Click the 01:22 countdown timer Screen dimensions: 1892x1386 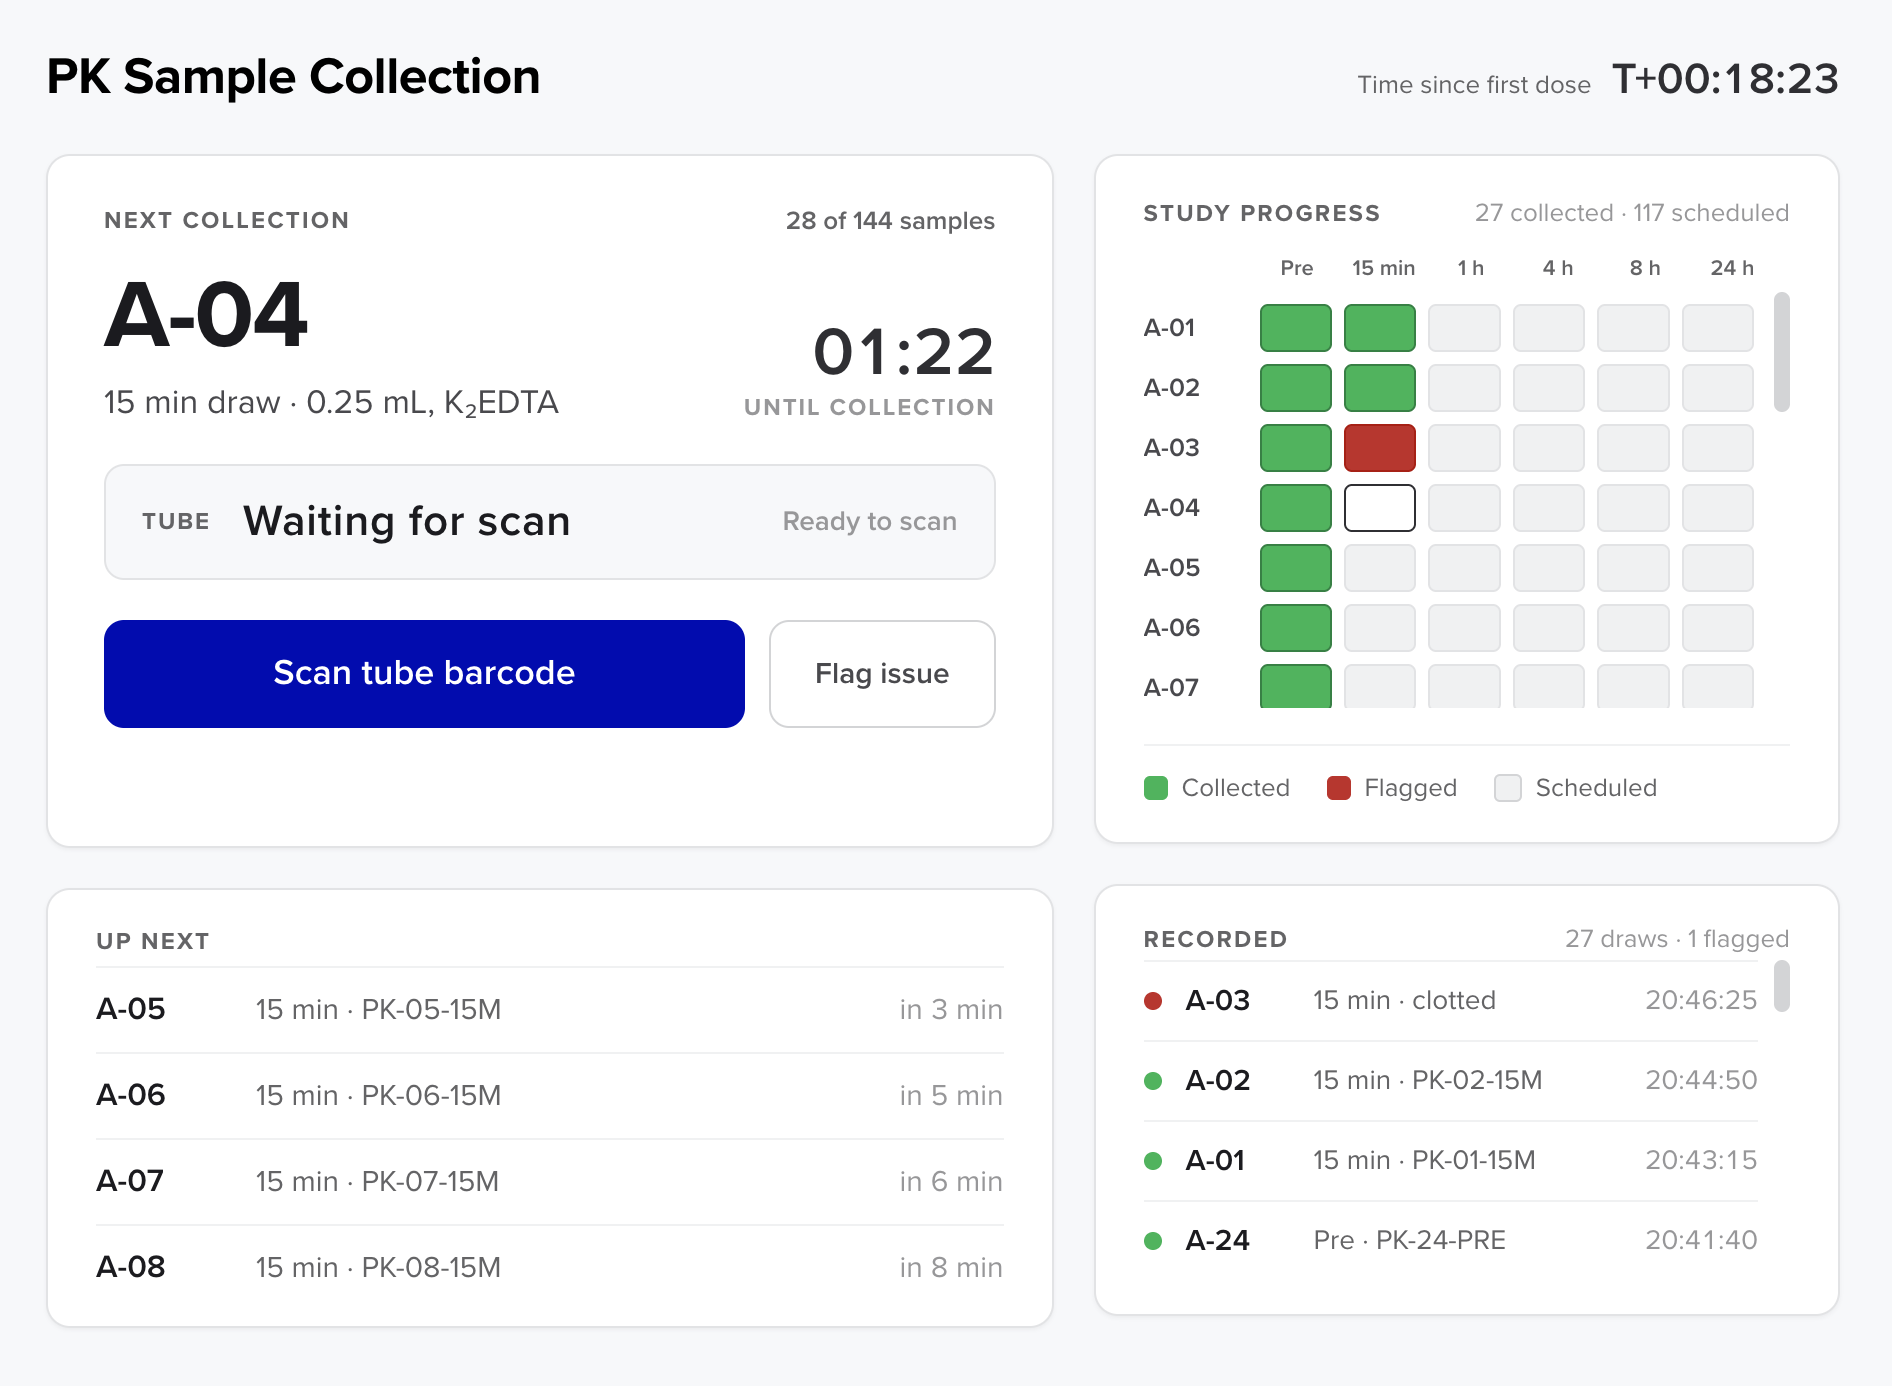[903, 352]
